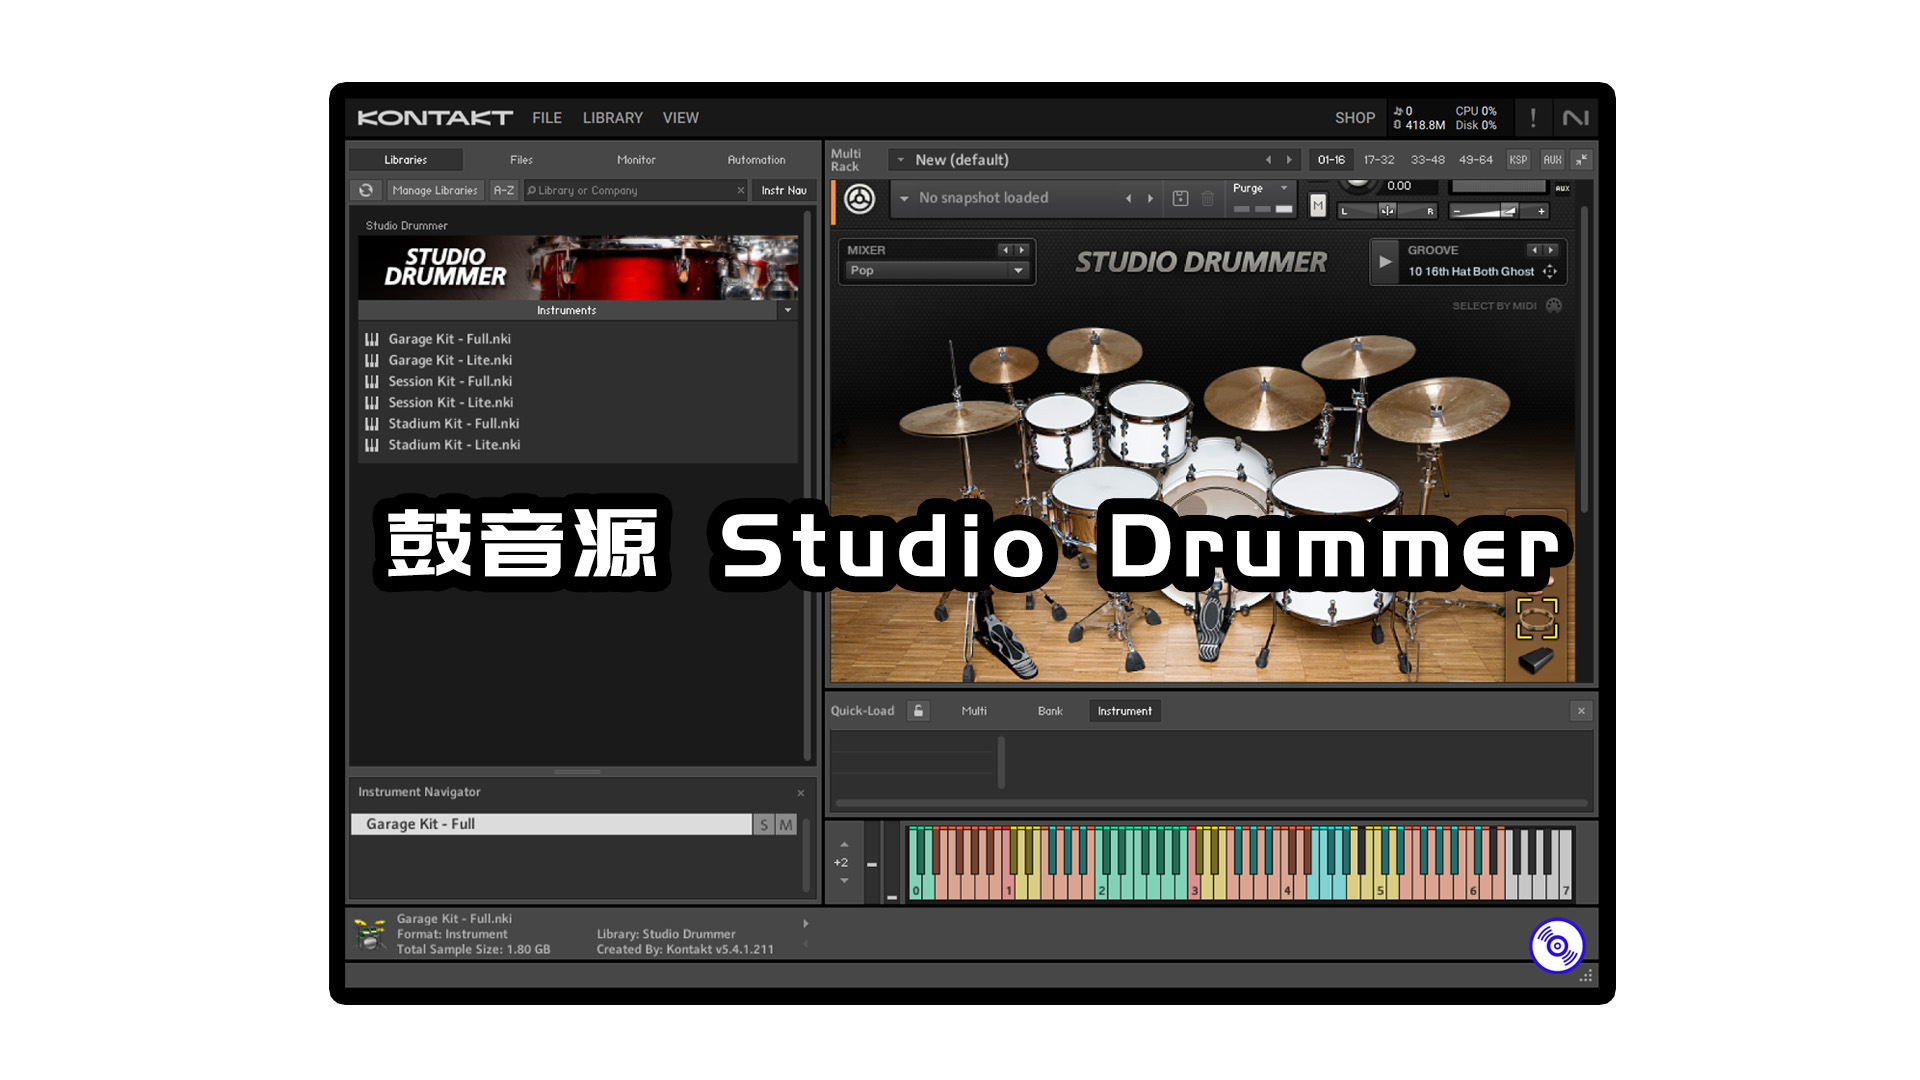
Task: Open the LIBRARY menu
Action: pos(613,118)
